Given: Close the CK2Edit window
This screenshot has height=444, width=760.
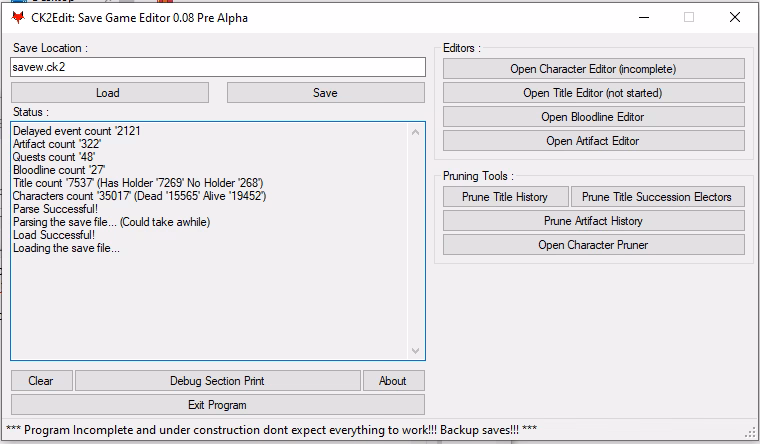Looking at the screenshot, I should pos(735,17).
